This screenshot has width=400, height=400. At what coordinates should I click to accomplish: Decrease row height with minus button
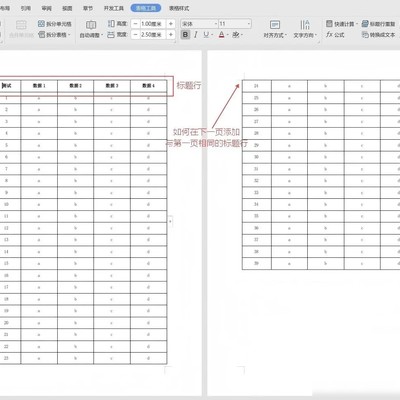[135, 24]
